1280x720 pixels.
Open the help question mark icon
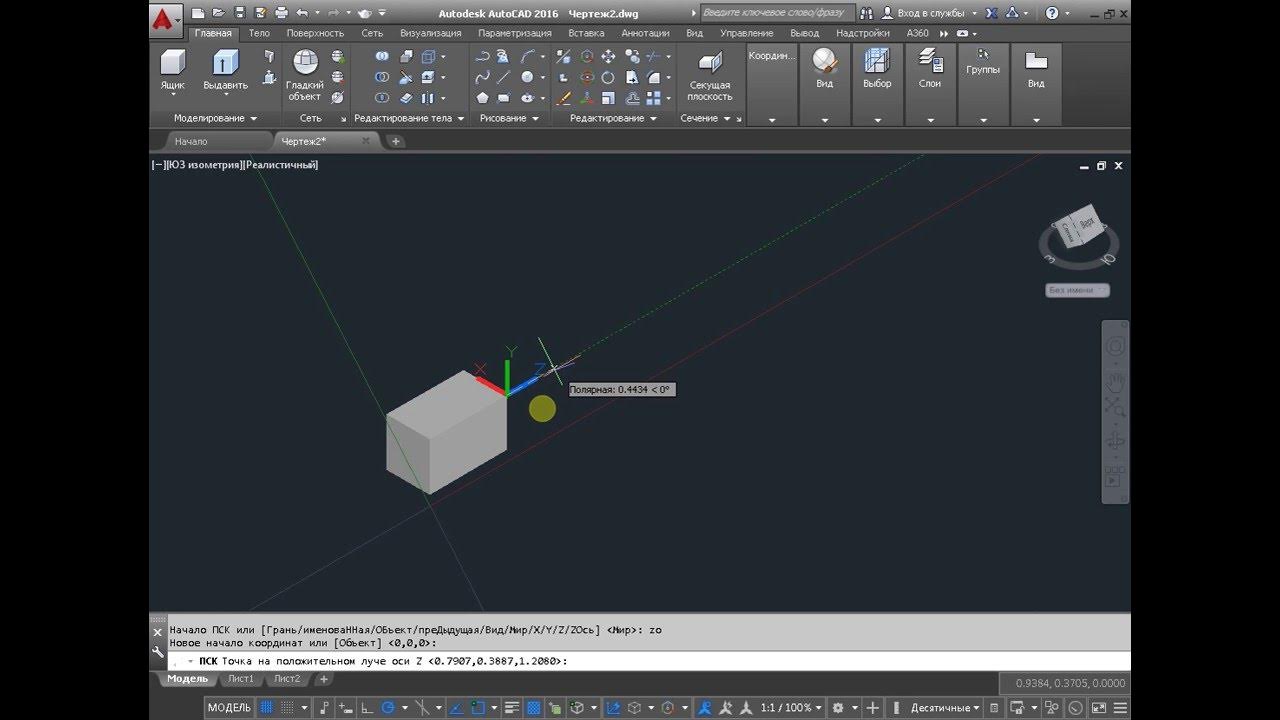1051,14
